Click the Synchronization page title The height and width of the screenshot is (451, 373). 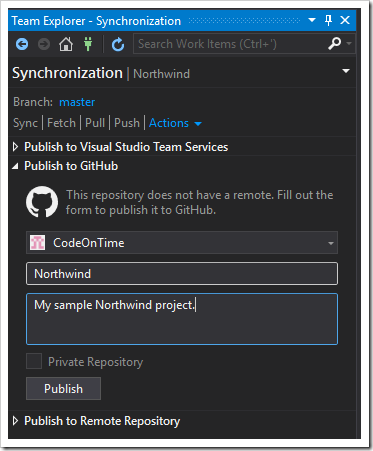[67, 73]
